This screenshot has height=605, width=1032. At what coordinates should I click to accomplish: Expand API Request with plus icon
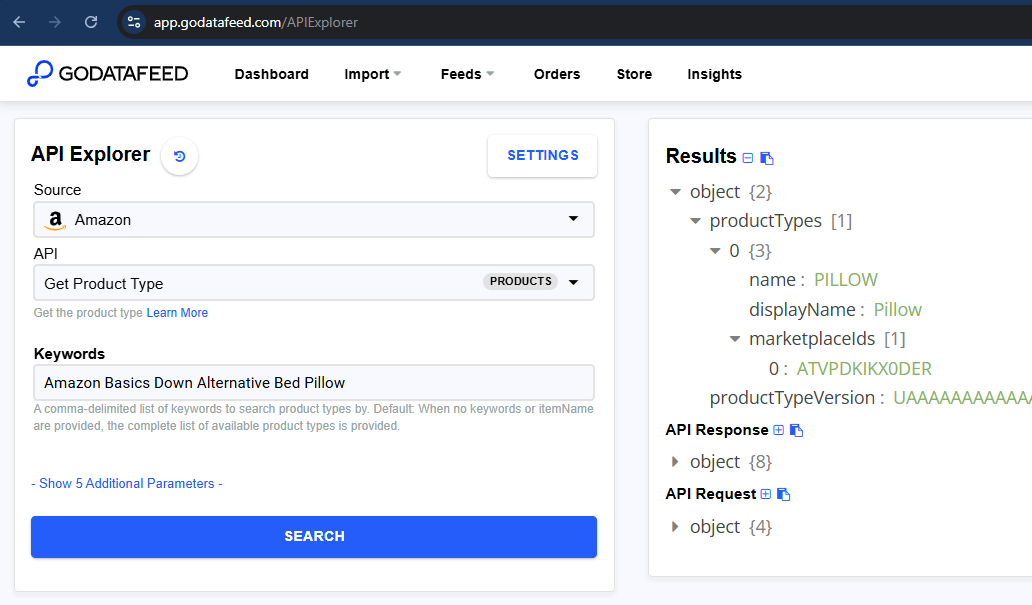coord(765,494)
